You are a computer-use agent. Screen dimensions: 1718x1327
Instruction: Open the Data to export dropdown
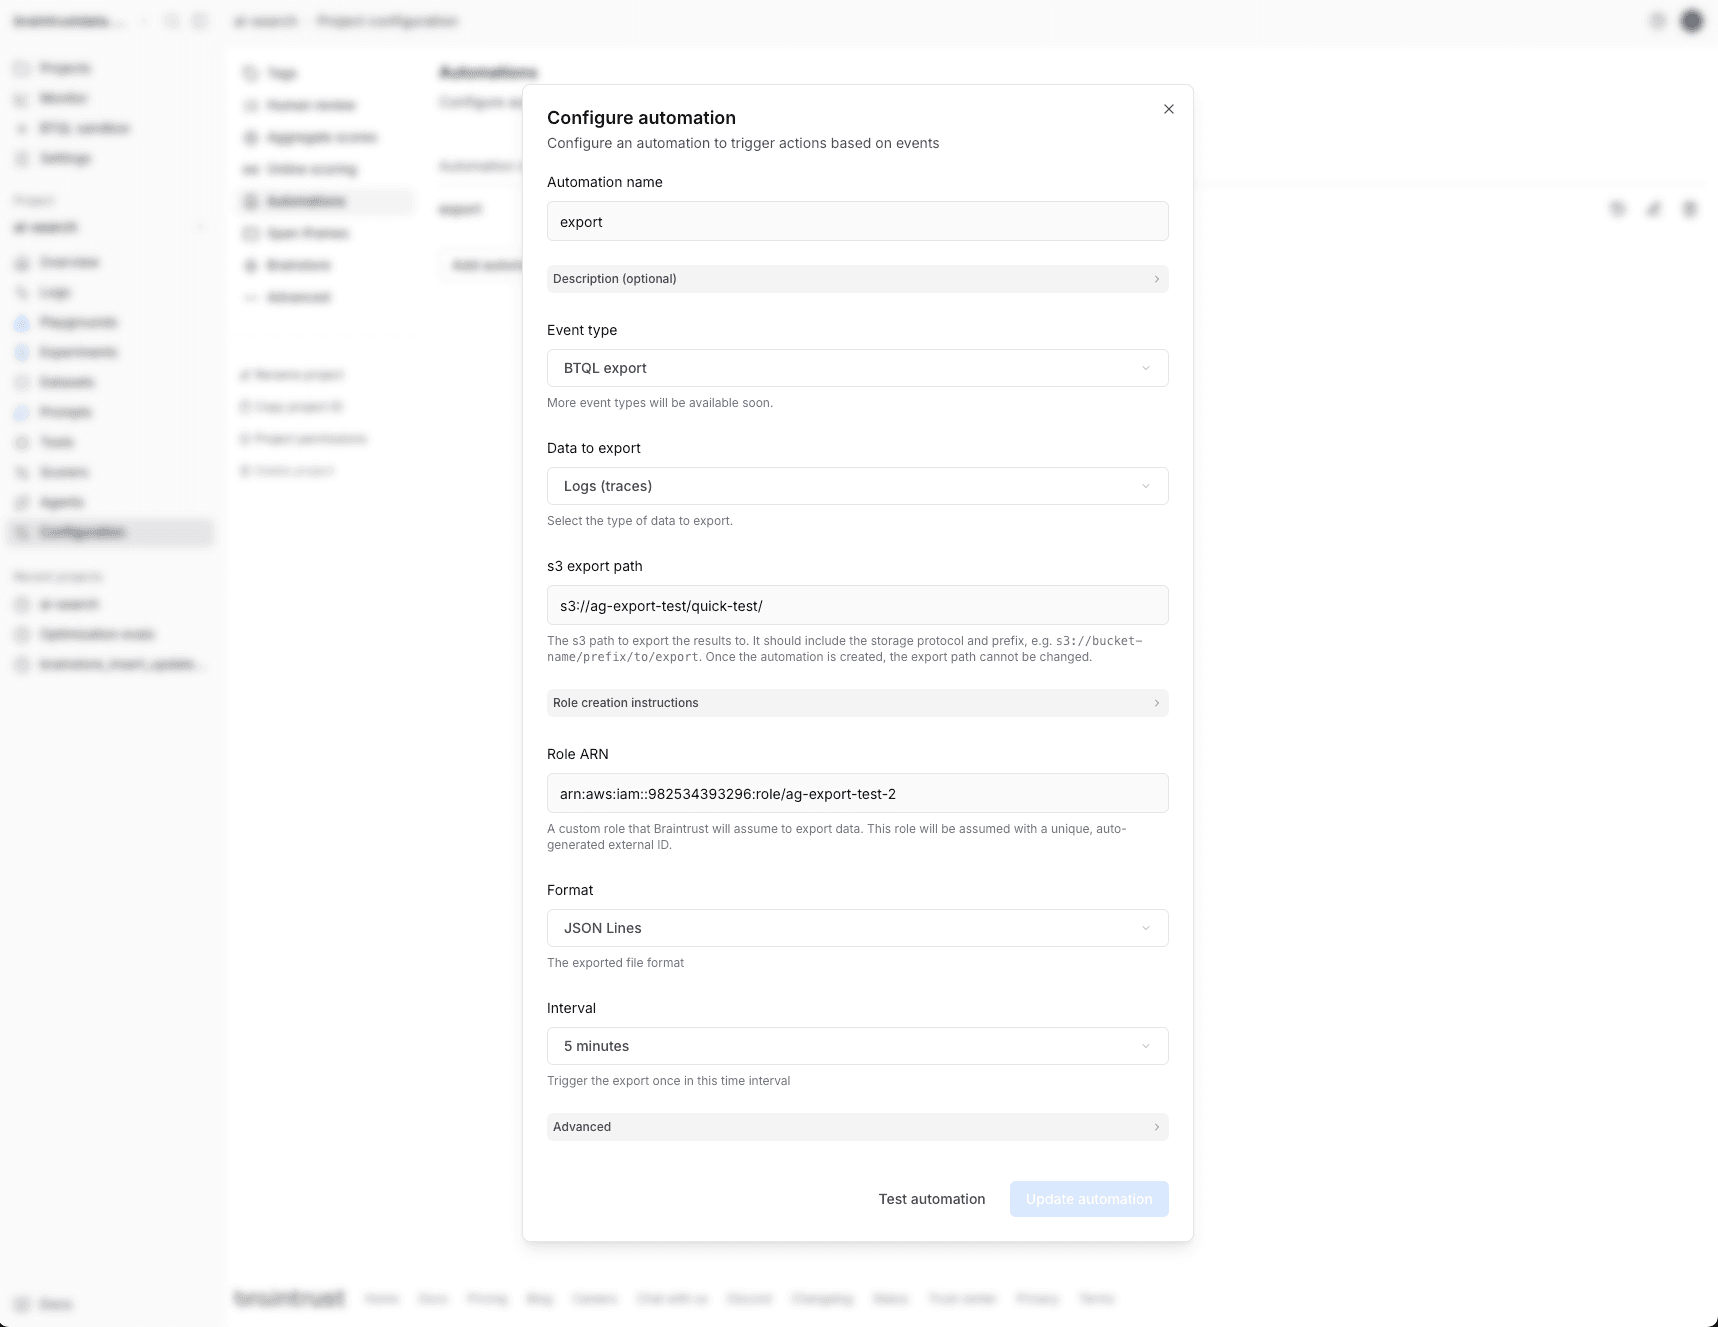[856, 486]
